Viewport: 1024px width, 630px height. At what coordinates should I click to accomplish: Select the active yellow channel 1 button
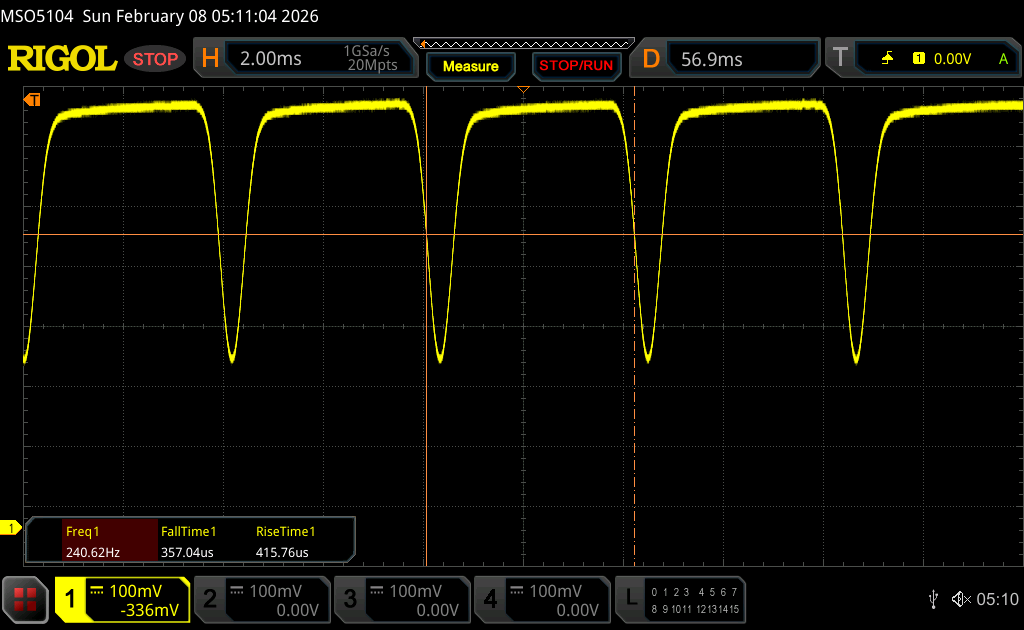tap(122, 599)
